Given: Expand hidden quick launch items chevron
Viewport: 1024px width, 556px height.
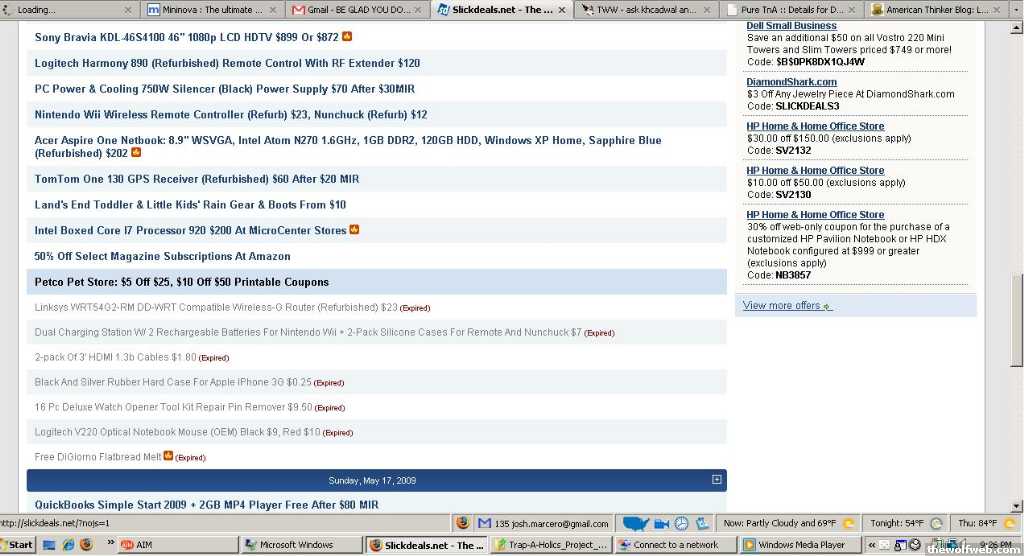Looking at the screenshot, I should [x=110, y=542].
